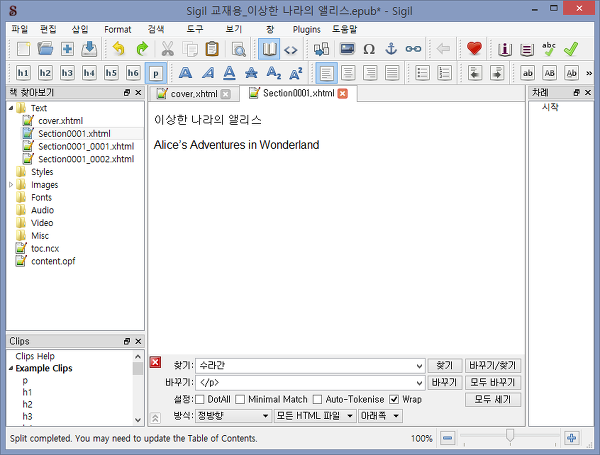The height and width of the screenshot is (455, 600).
Task: Open the search mode 정방향 dropdown
Action: click(233, 416)
